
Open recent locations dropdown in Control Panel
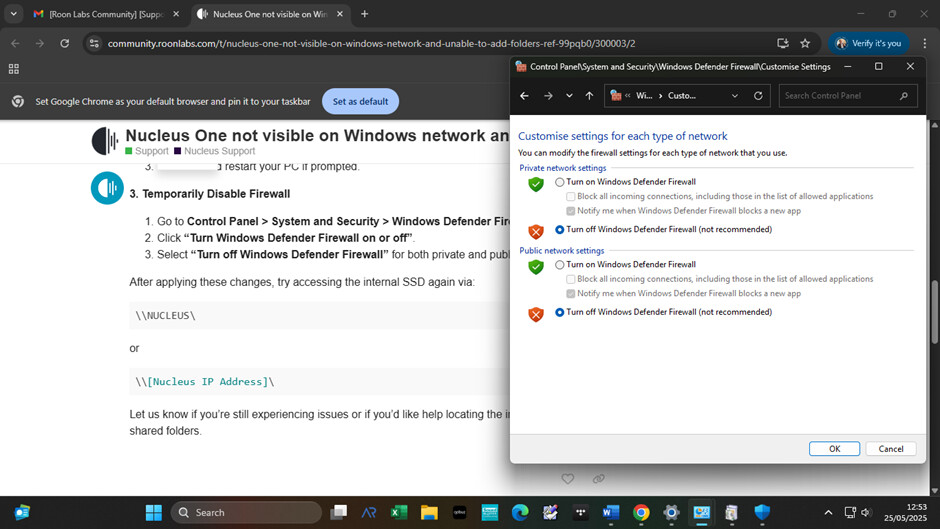click(569, 96)
